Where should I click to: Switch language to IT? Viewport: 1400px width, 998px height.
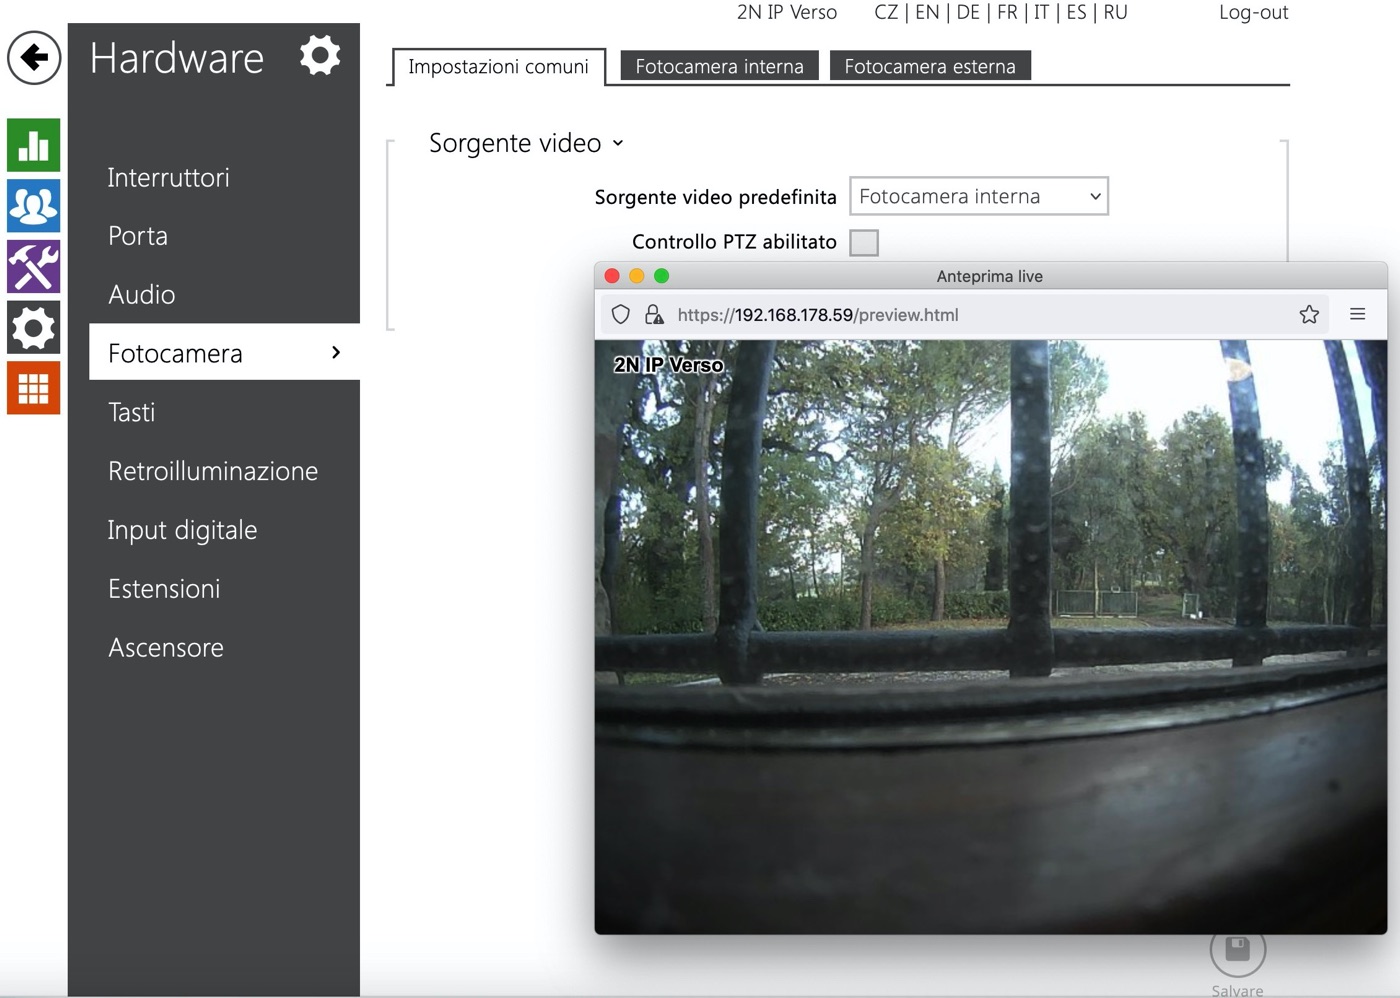pyautogui.click(x=1041, y=12)
